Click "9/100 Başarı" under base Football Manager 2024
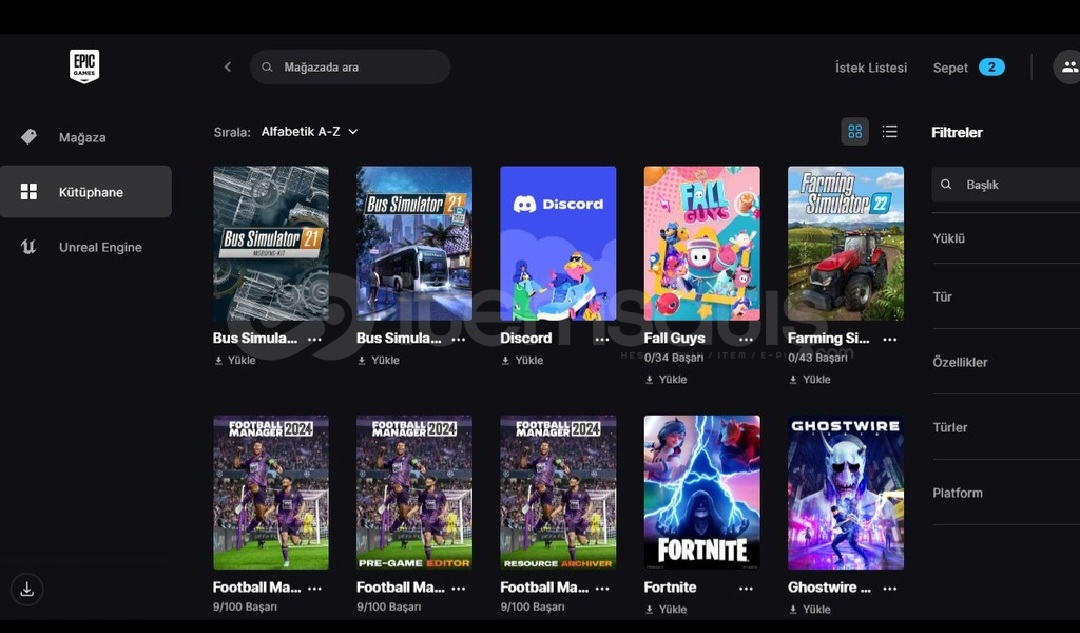The height and width of the screenshot is (633, 1080). (x=245, y=607)
